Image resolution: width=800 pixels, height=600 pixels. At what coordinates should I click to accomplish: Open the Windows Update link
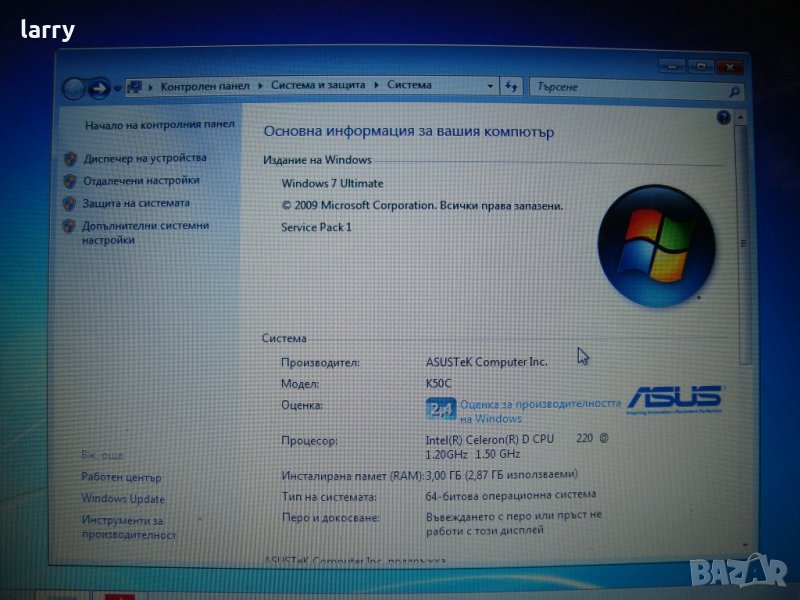123,499
